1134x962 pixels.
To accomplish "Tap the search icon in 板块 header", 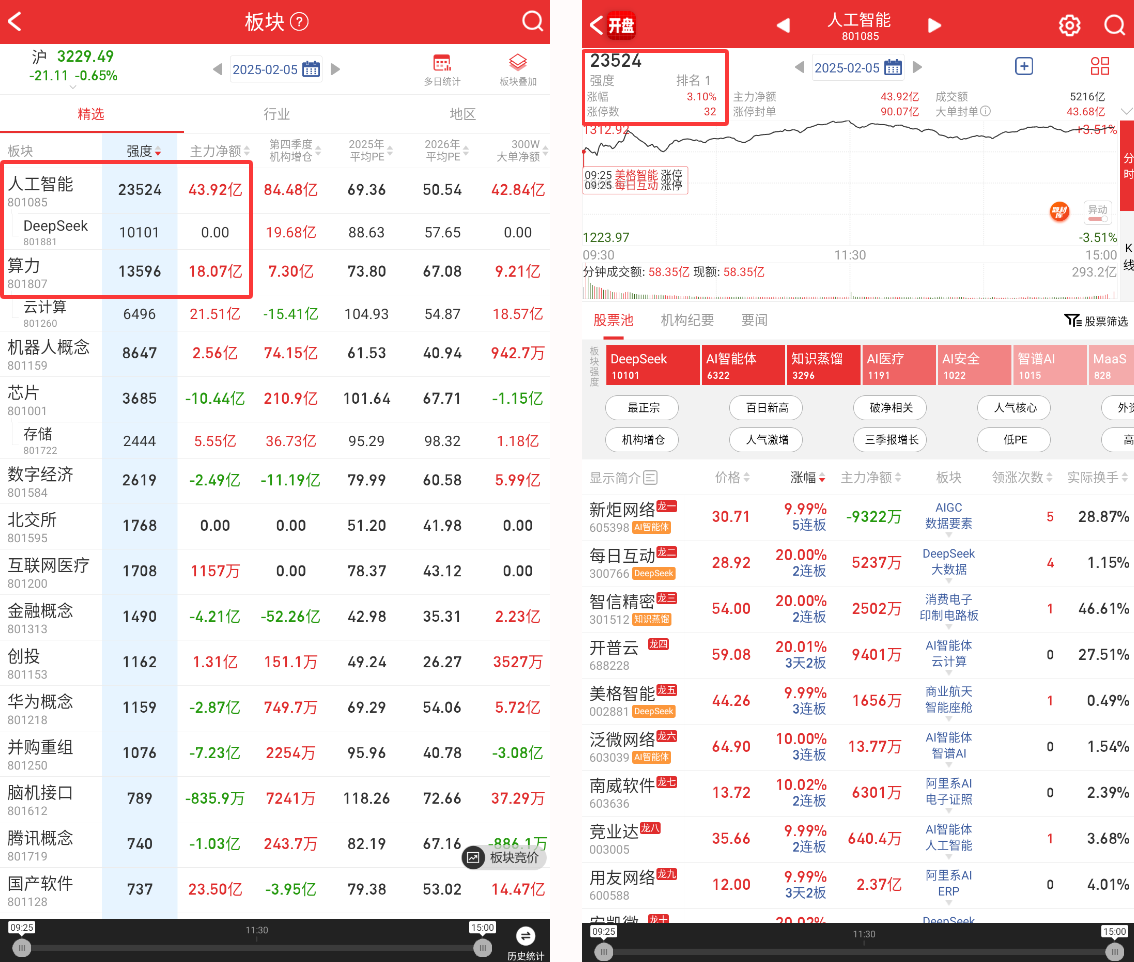I will pos(532,22).
